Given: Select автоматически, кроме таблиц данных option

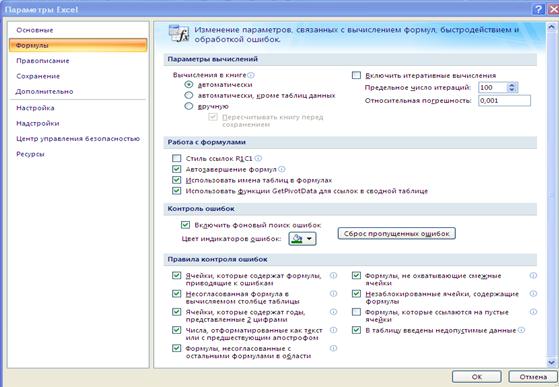Looking at the screenshot, I should 189,95.
